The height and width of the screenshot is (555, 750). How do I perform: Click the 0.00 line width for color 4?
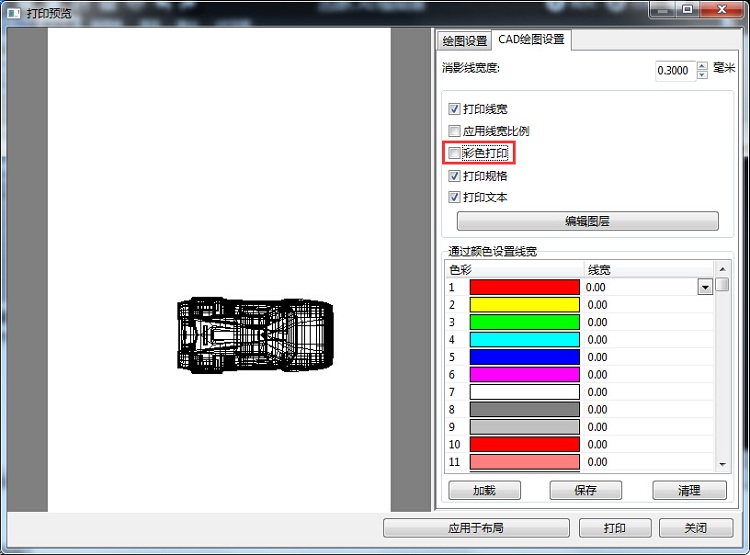597,340
